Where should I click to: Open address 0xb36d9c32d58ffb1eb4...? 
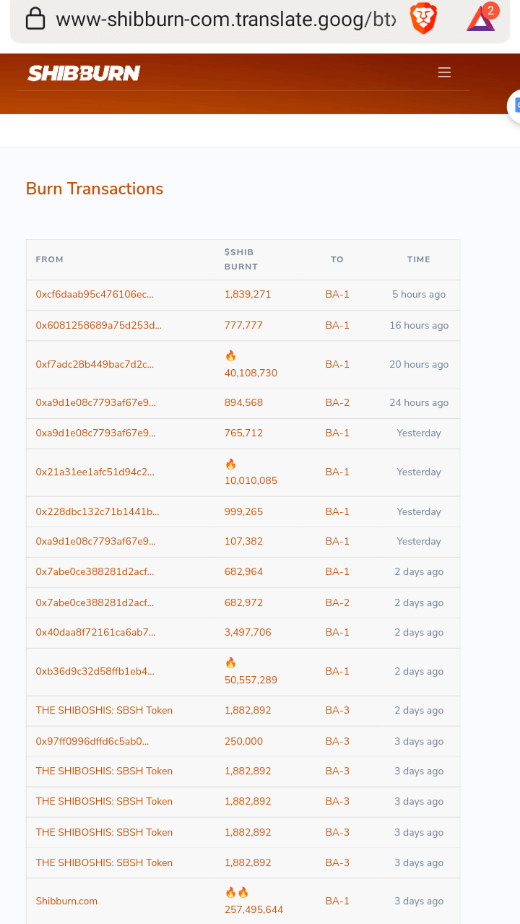click(95, 671)
